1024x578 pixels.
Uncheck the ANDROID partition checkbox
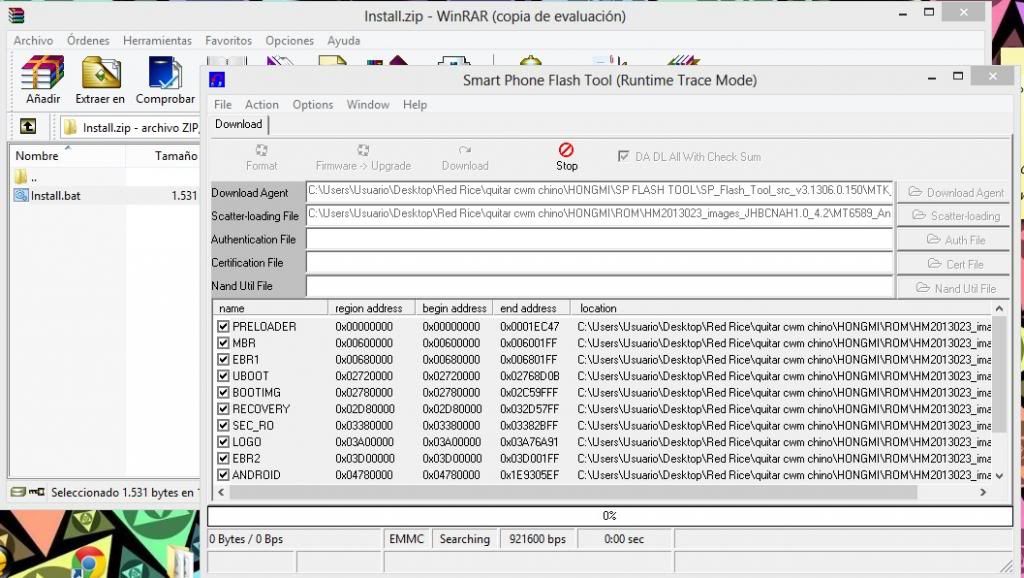coord(223,475)
